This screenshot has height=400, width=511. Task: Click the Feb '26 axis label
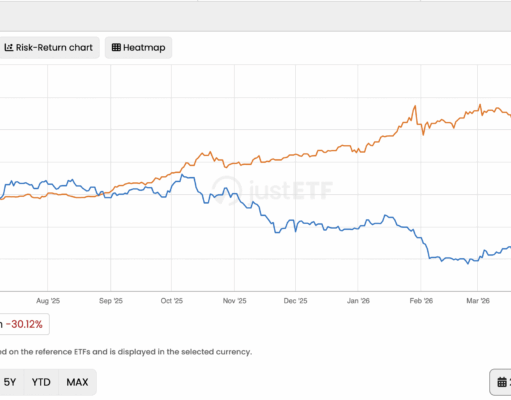421,301
